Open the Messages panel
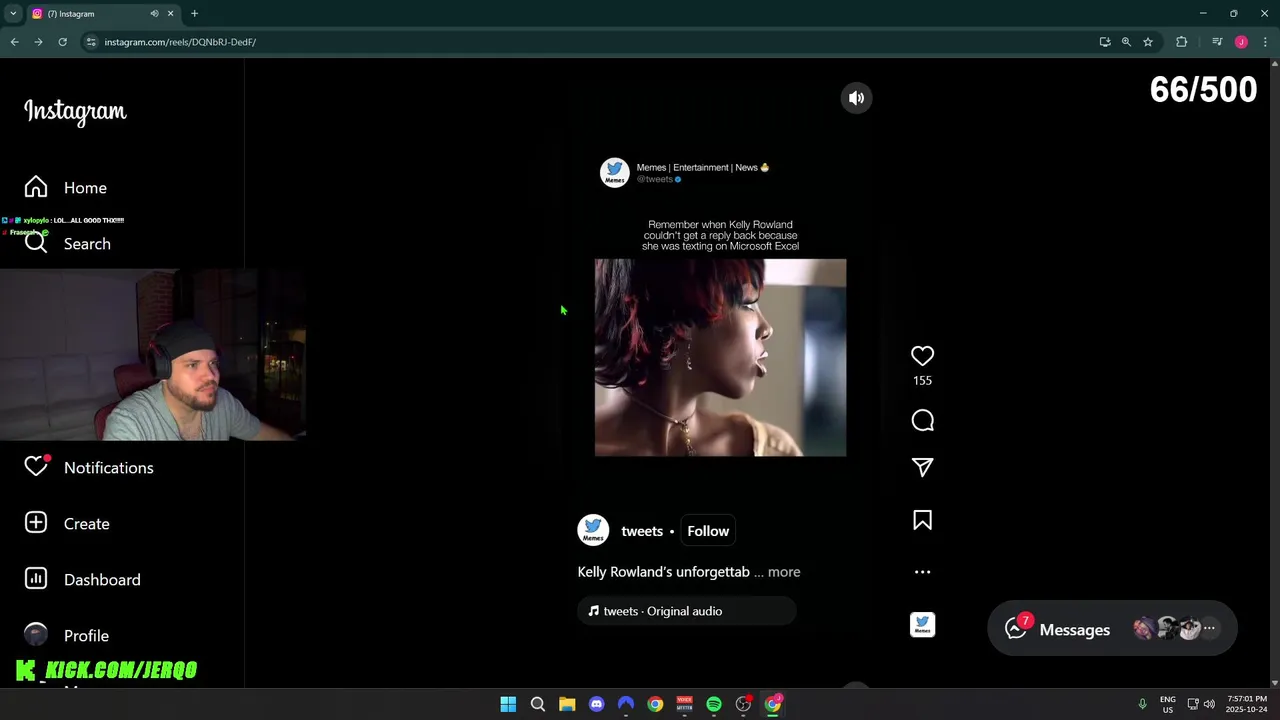Screen dimensions: 1280x720 (x=1112, y=629)
